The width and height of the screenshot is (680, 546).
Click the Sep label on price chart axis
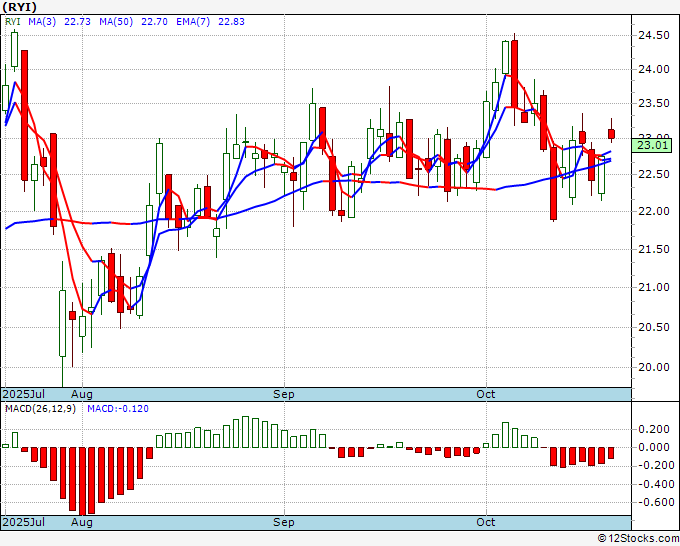pyautogui.click(x=284, y=394)
